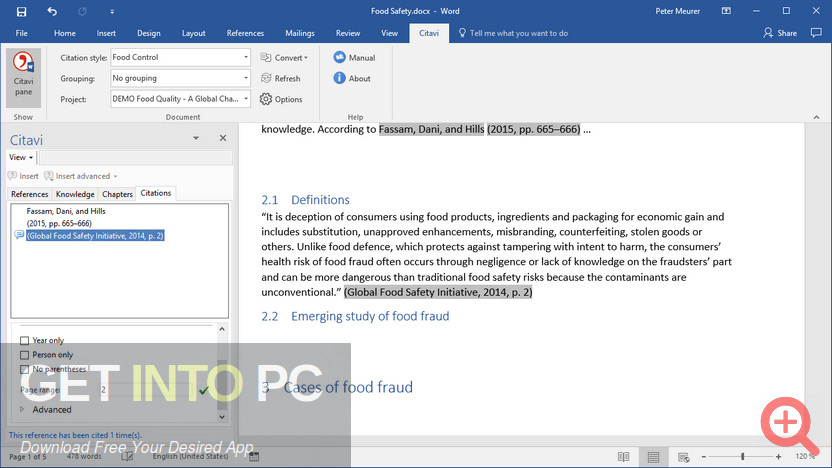Click the Citavi pane search field
Image resolution: width=832 pixels, height=468 pixels.
(135, 157)
